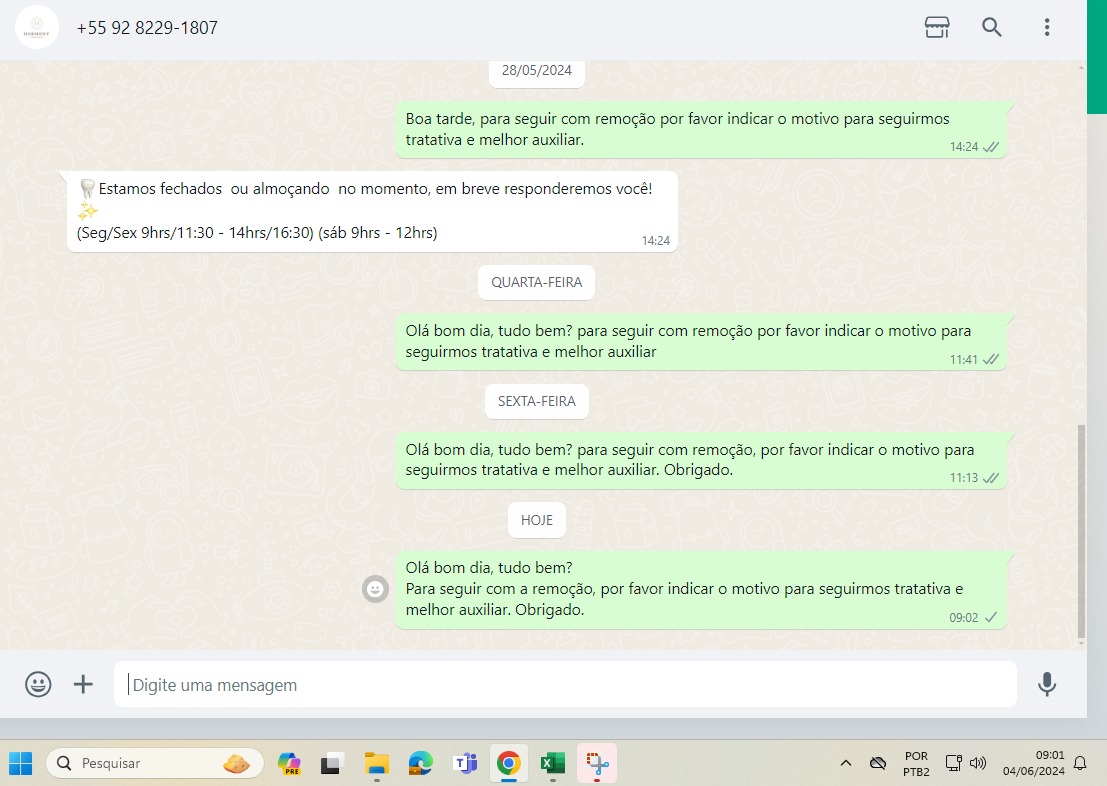
Task: Open Microsoft Teams from taskbar
Action: [465, 764]
